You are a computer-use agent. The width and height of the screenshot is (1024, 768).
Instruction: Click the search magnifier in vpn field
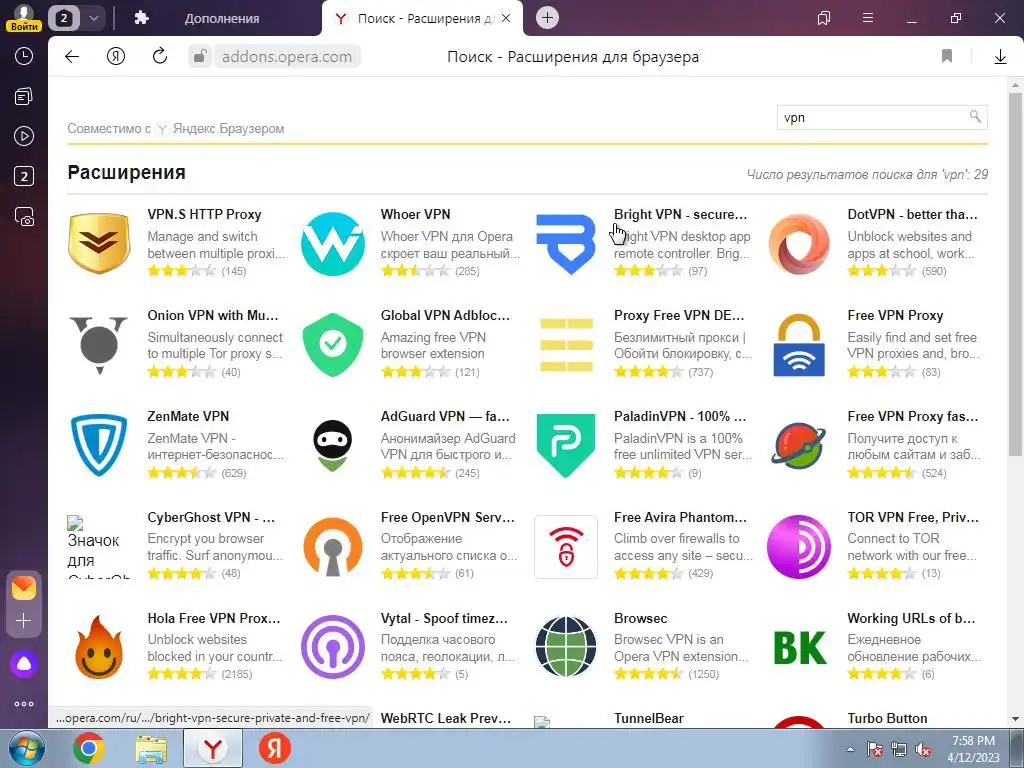(x=975, y=117)
